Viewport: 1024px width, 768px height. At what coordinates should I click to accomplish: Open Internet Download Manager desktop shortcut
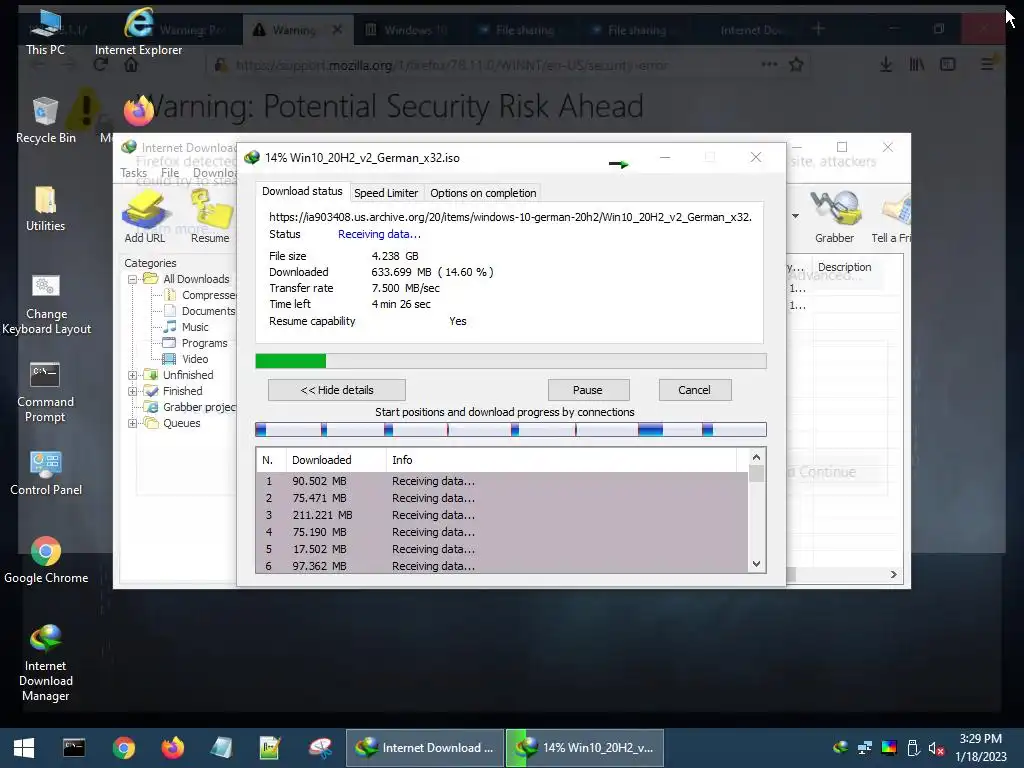pos(45,663)
